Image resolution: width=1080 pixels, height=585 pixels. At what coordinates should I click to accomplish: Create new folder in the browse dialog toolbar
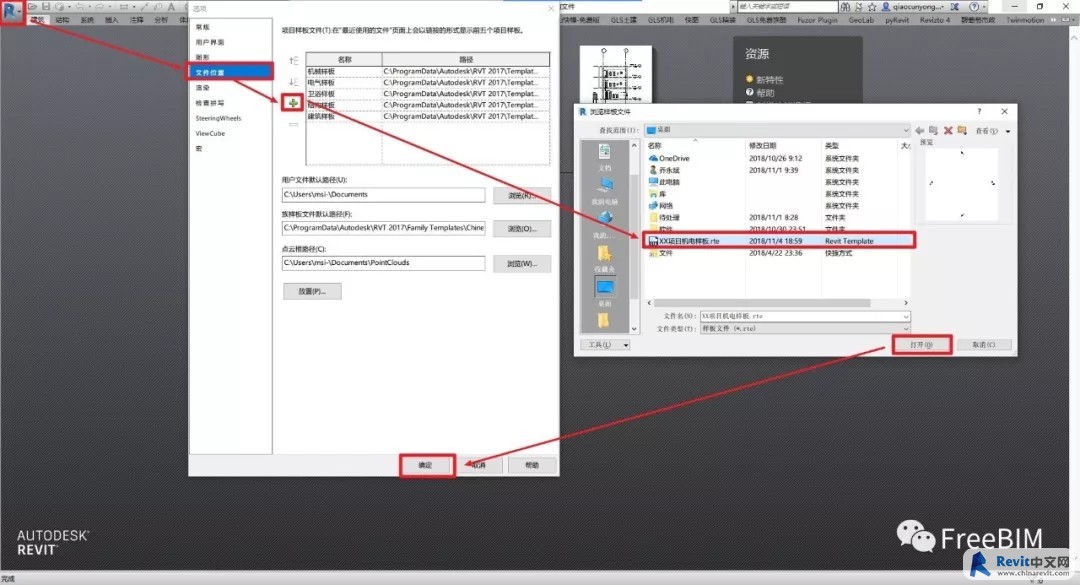tap(962, 130)
